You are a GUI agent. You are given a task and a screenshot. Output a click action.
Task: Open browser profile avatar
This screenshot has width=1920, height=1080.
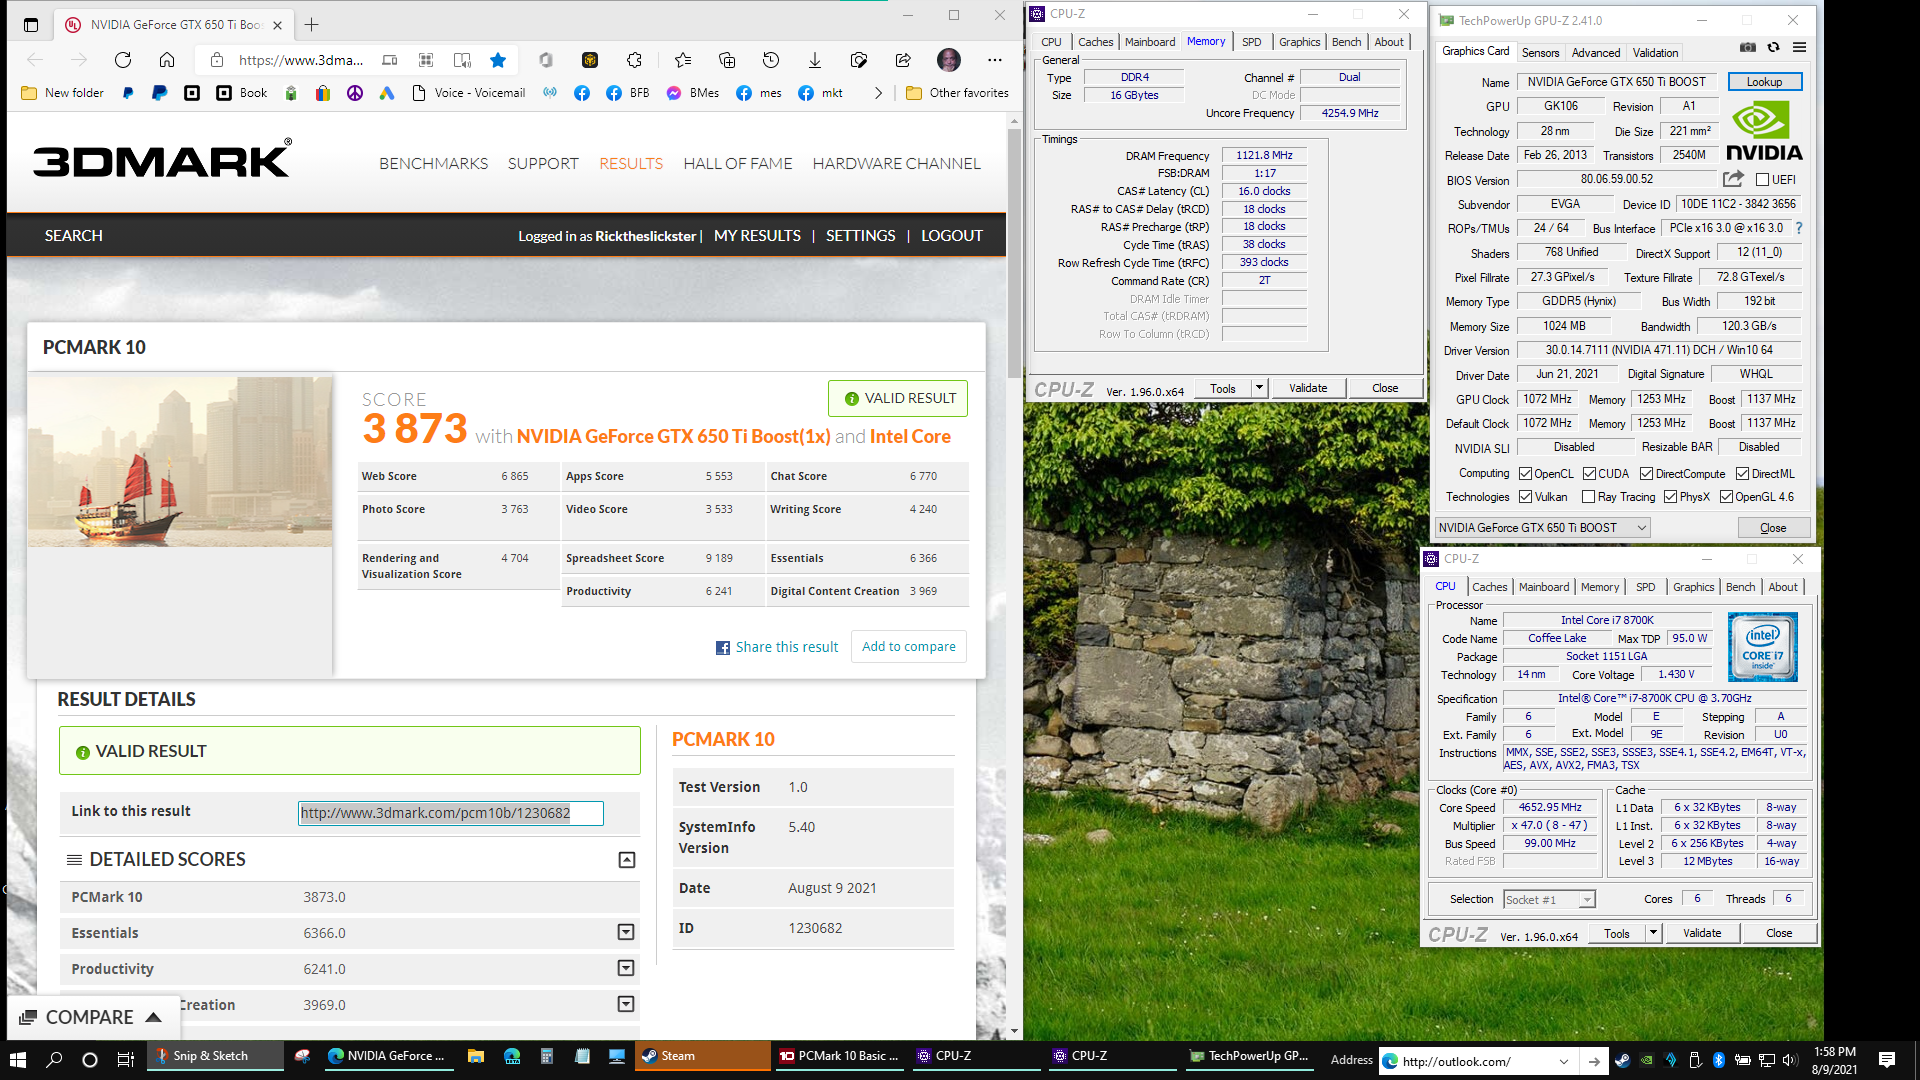coord(949,60)
